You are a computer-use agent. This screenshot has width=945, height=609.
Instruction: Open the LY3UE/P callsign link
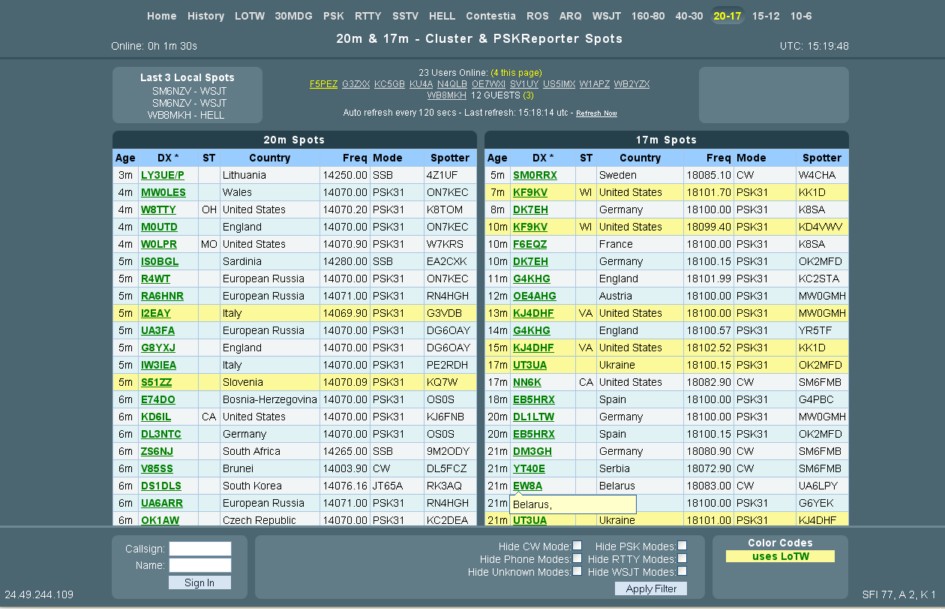point(162,175)
